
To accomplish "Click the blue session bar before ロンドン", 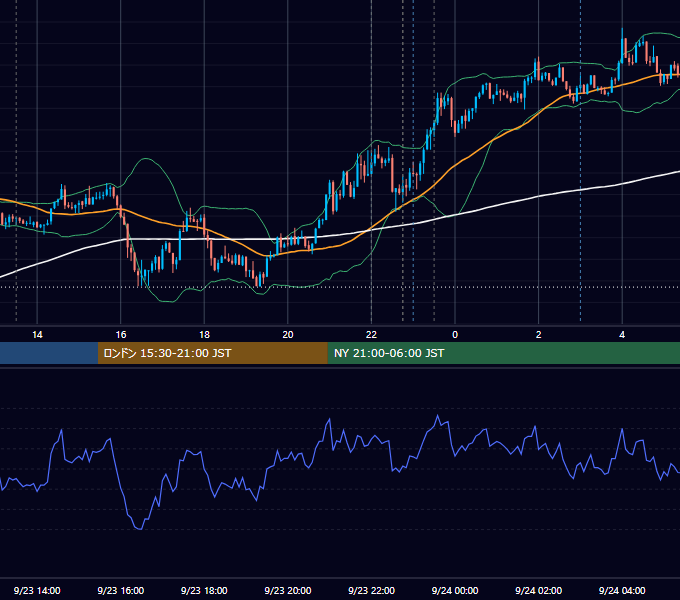I will click(49, 353).
